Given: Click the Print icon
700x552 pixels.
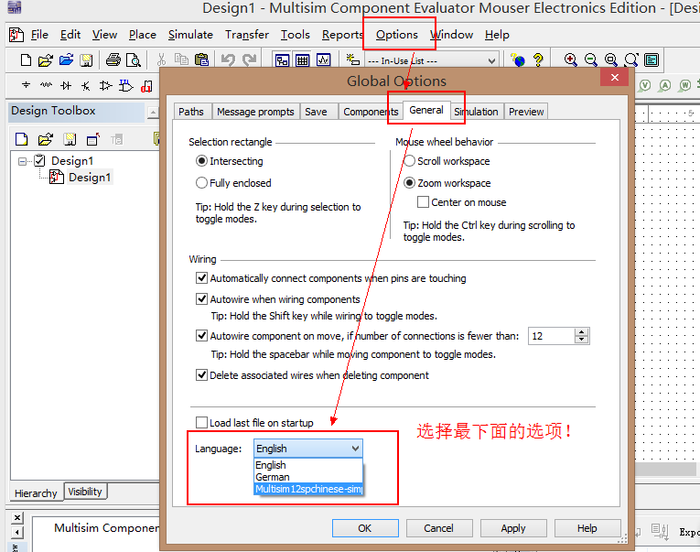Looking at the screenshot, I should coord(113,60).
